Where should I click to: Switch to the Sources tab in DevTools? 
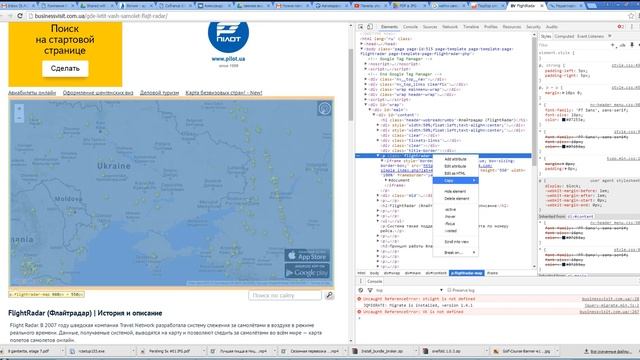[x=430, y=27]
